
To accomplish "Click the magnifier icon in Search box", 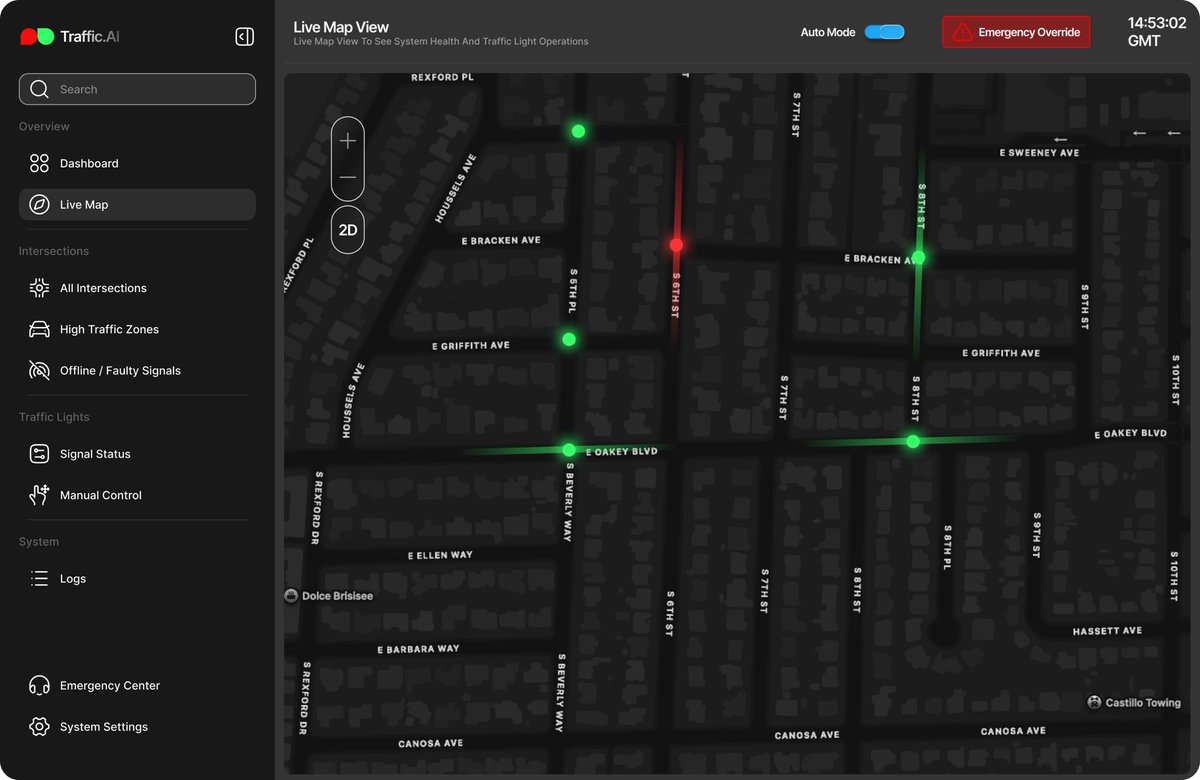I will tap(39, 89).
